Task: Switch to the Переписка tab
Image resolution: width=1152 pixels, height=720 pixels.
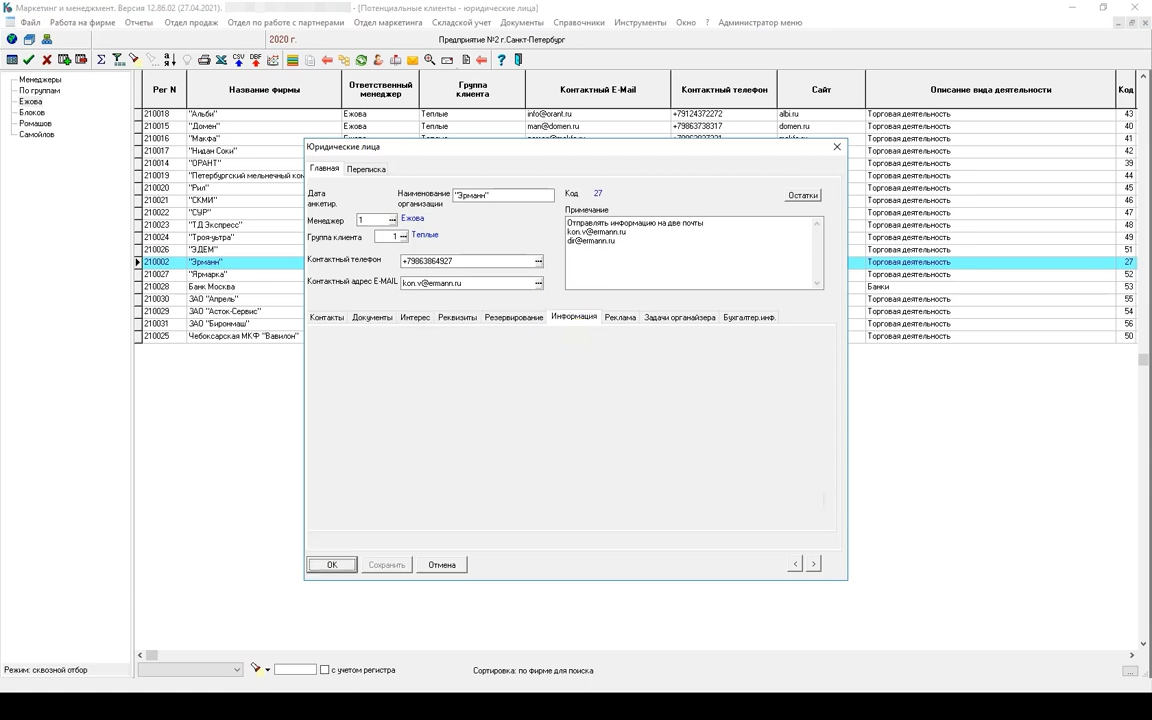Action: coord(366,169)
